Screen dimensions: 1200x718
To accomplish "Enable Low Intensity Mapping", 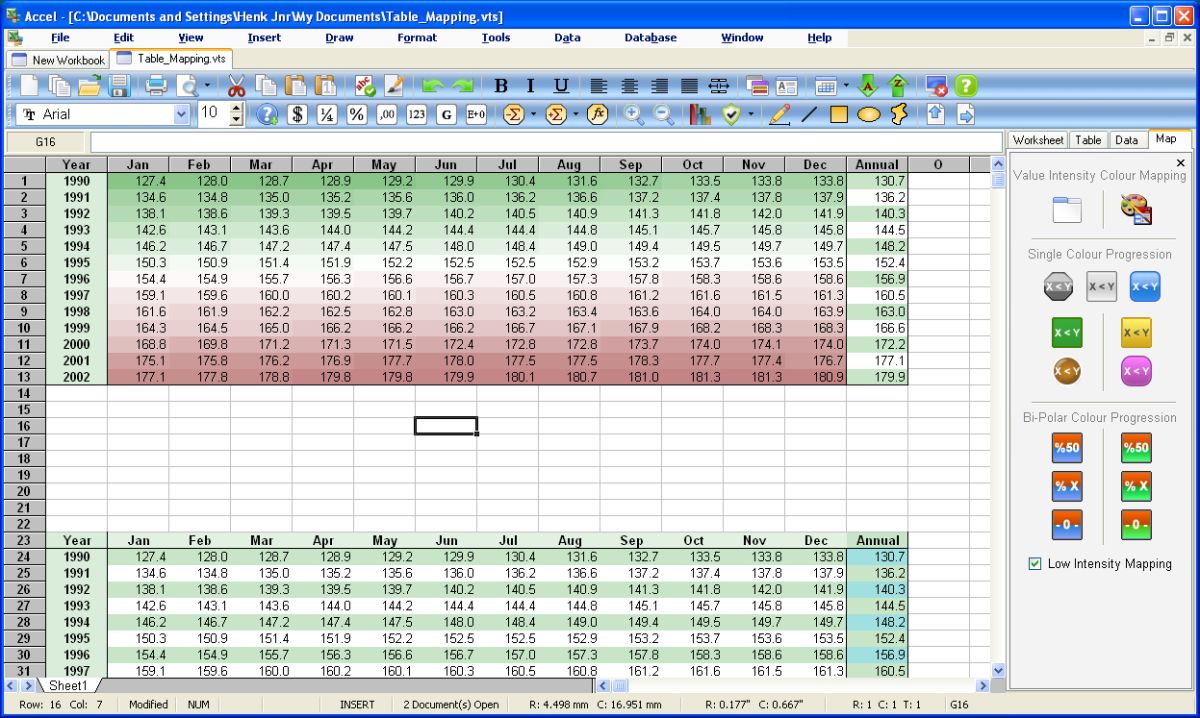I will (x=1035, y=564).
